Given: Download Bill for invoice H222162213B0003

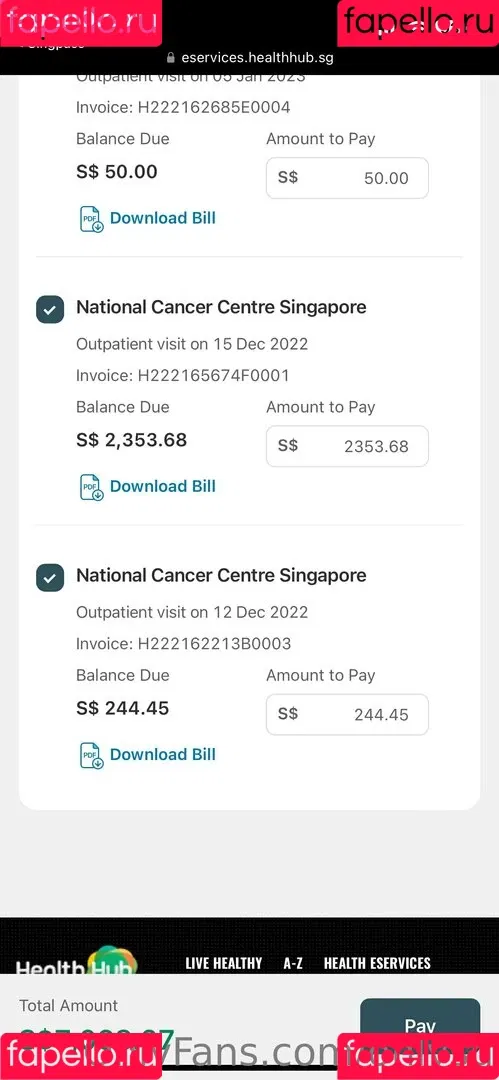Looking at the screenshot, I should point(163,755).
